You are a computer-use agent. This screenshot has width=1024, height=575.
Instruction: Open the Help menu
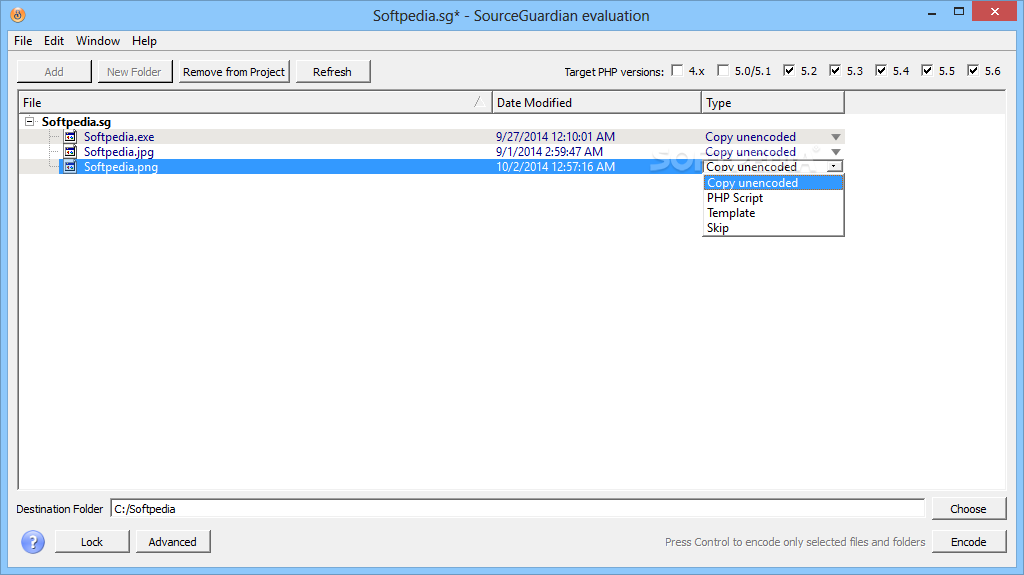pos(144,41)
